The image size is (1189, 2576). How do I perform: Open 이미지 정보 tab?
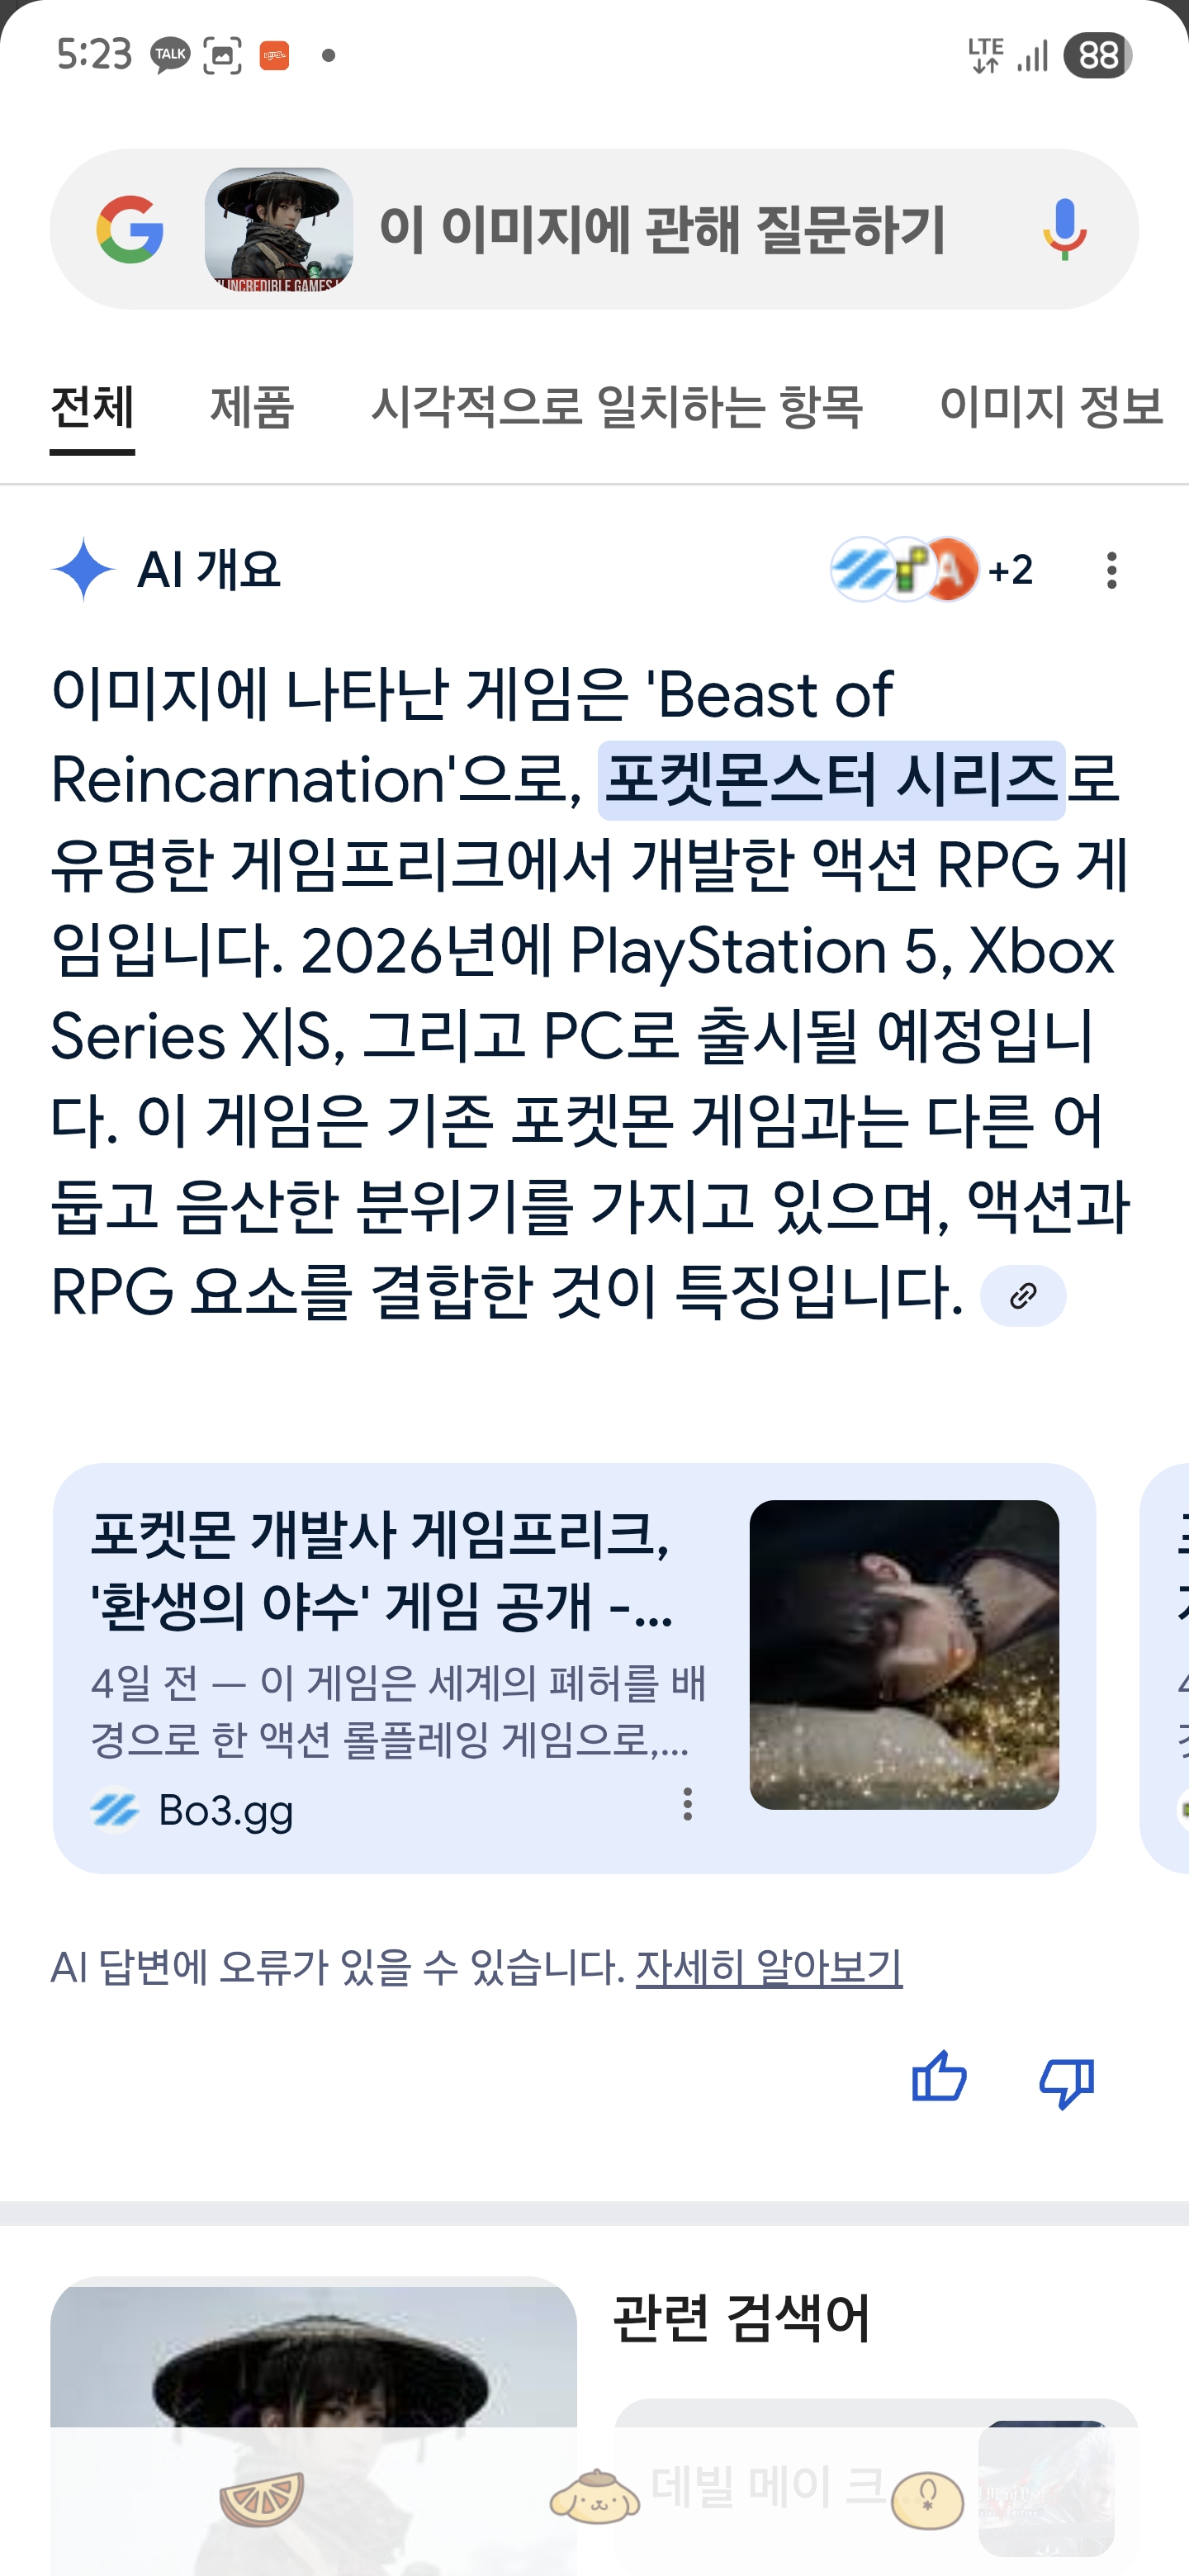pyautogui.click(x=1051, y=407)
